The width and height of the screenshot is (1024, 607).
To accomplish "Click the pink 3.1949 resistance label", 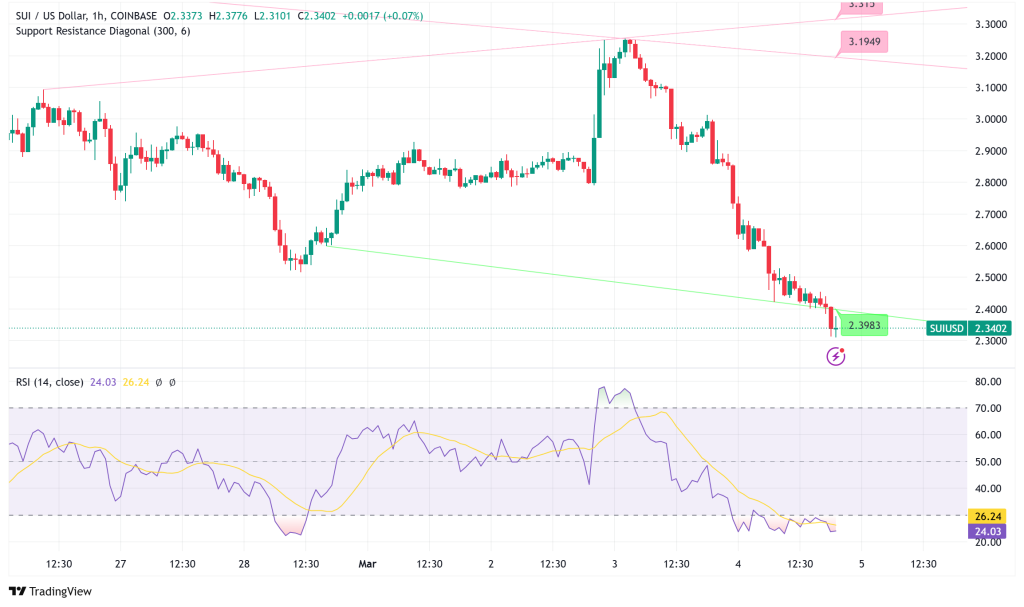I will [864, 42].
